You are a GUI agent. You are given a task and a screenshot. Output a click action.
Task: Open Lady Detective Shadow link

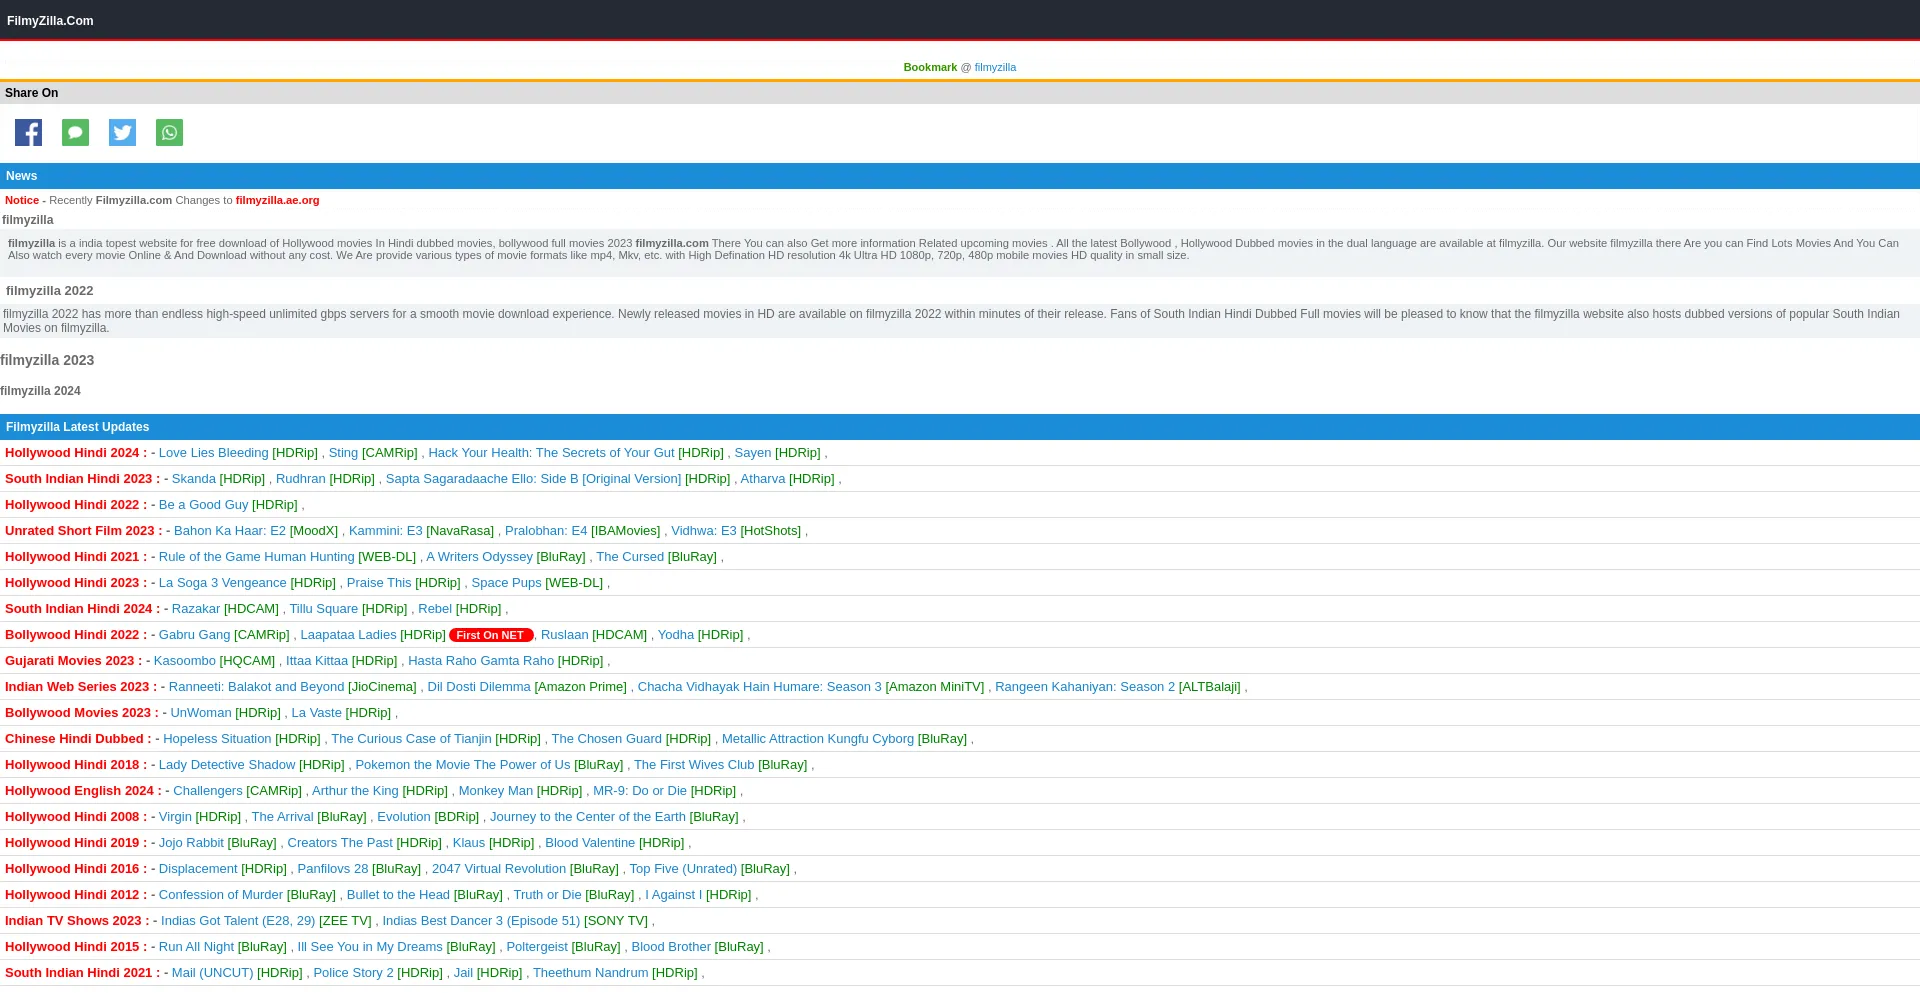tap(227, 765)
